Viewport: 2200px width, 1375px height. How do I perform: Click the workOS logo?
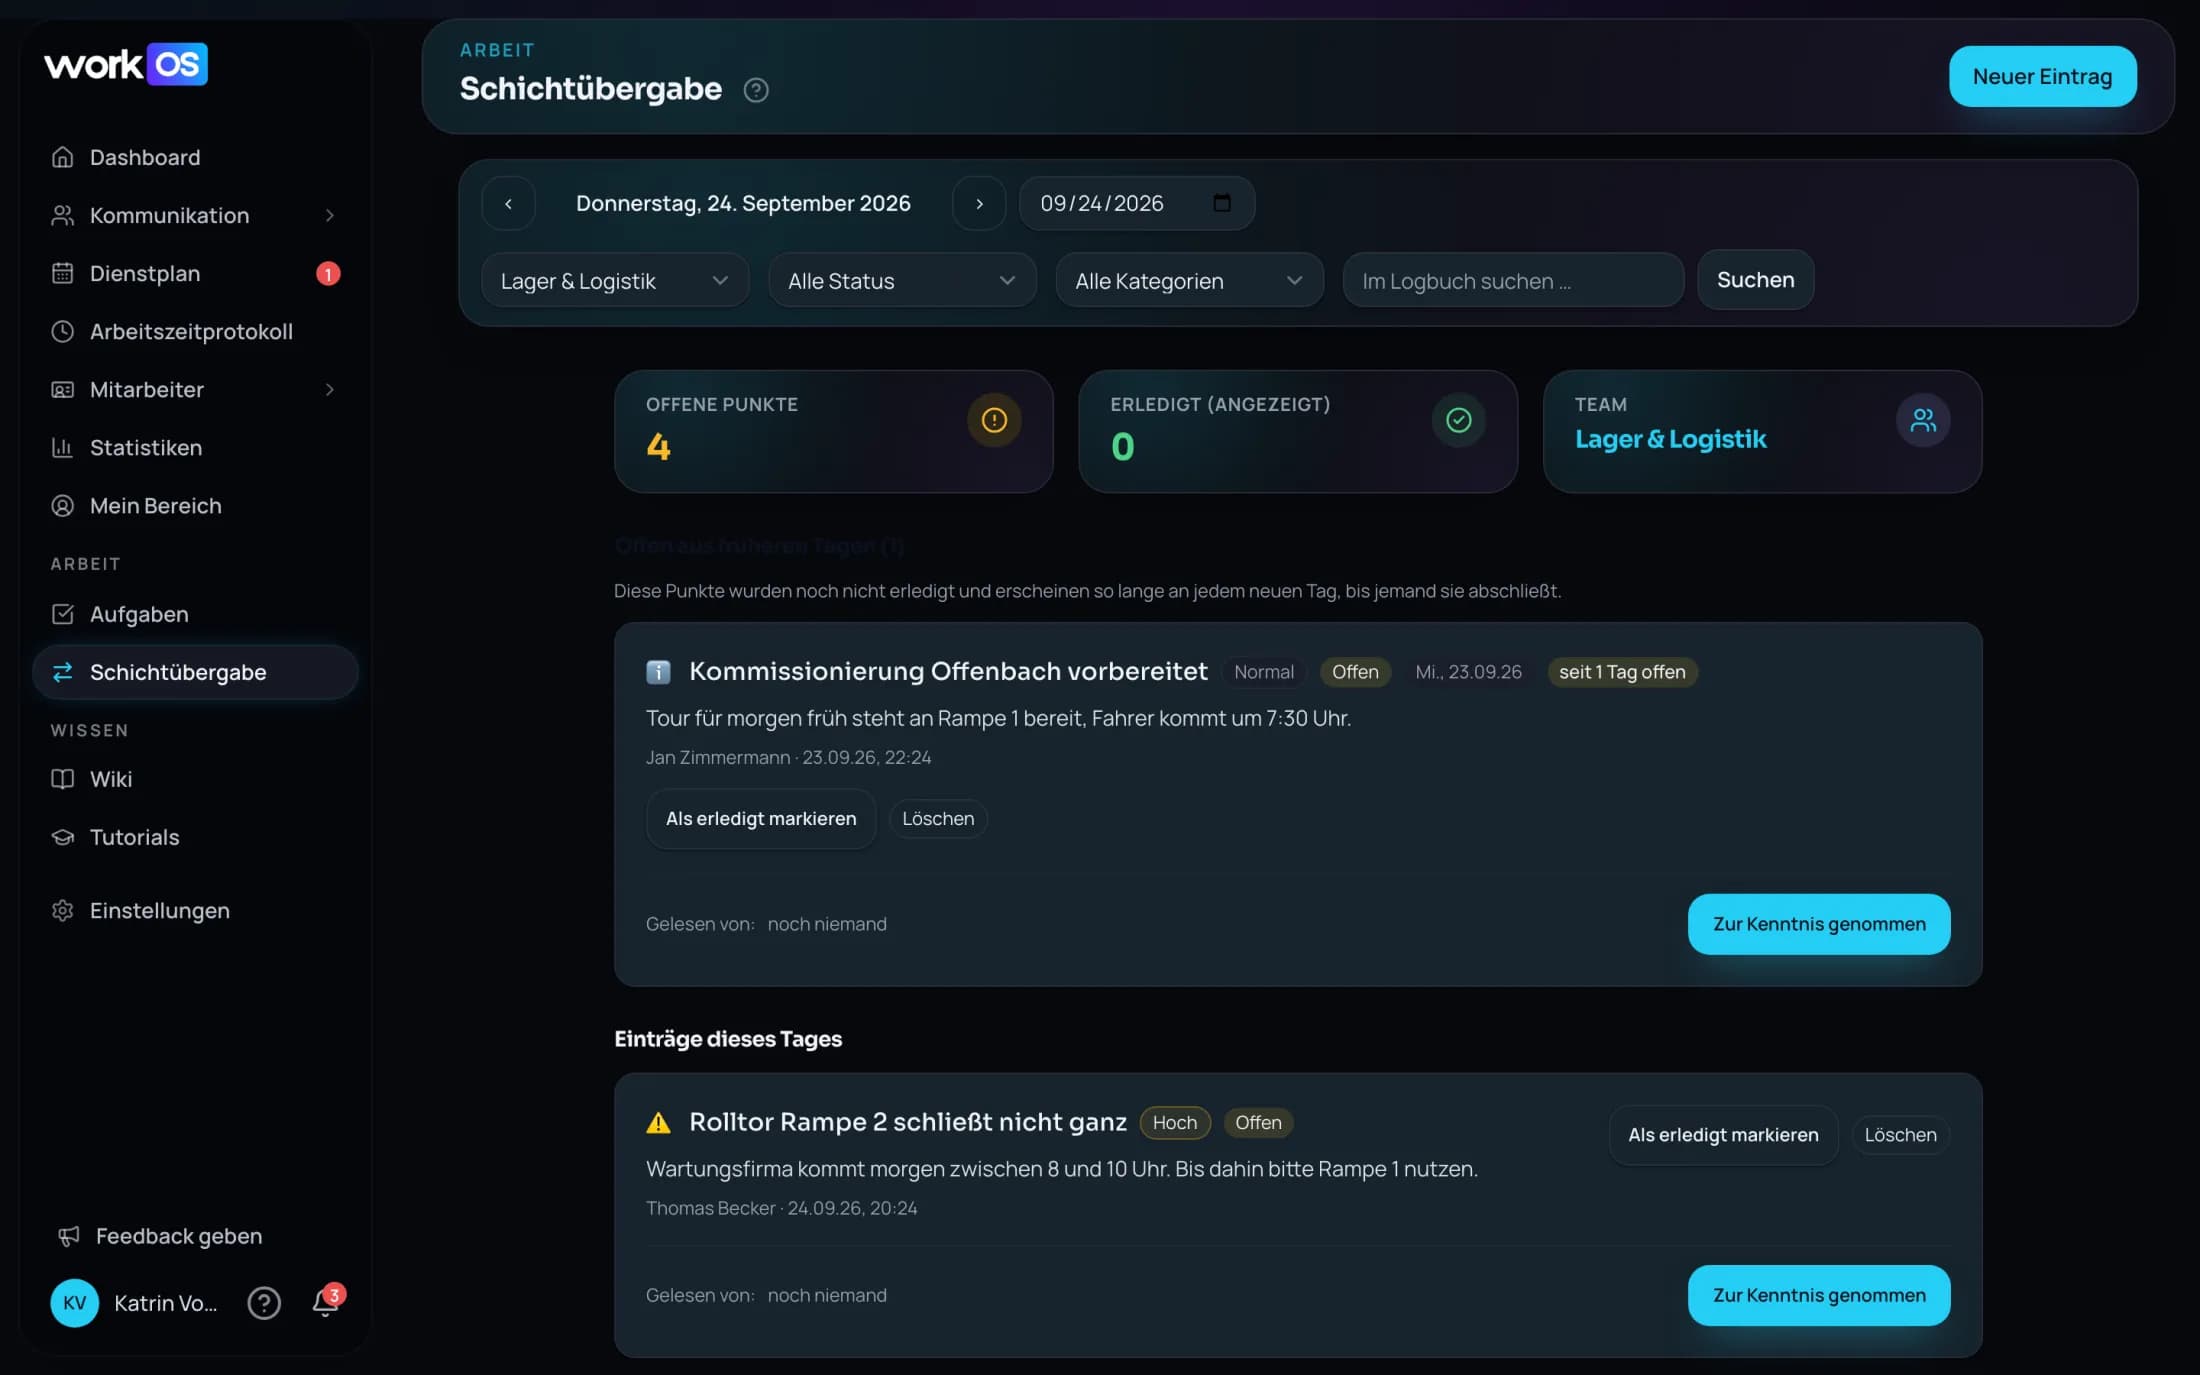tap(126, 64)
